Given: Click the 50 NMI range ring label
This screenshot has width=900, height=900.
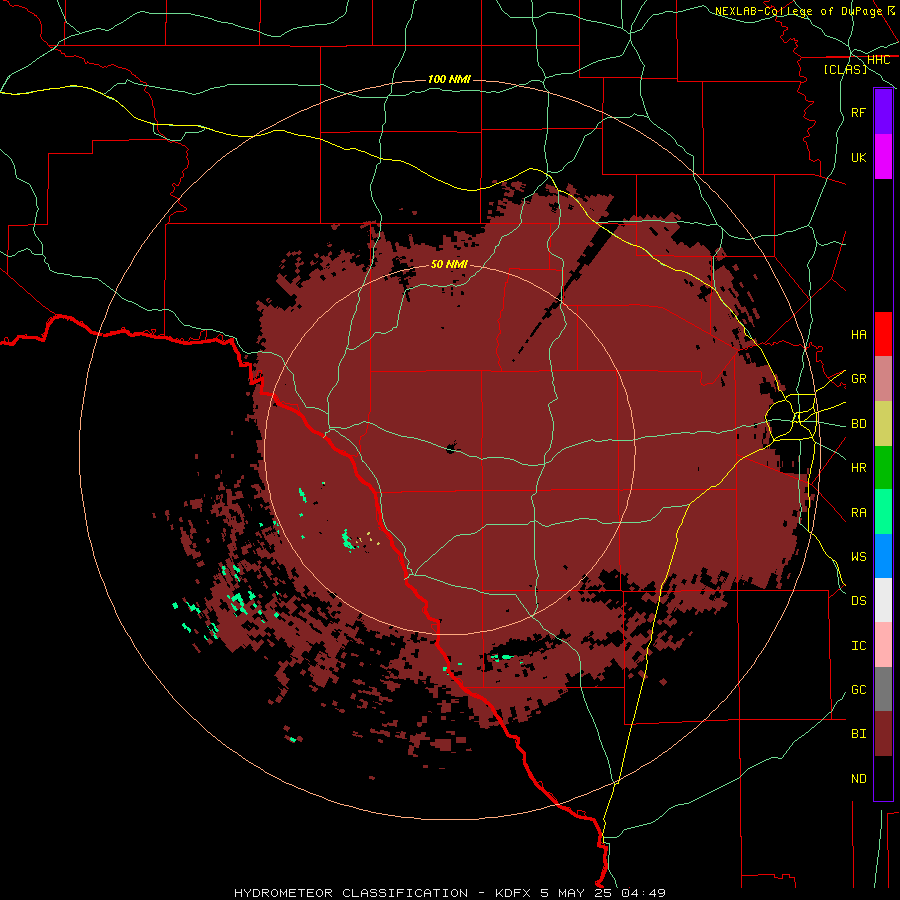Looking at the screenshot, I should coord(449,264).
